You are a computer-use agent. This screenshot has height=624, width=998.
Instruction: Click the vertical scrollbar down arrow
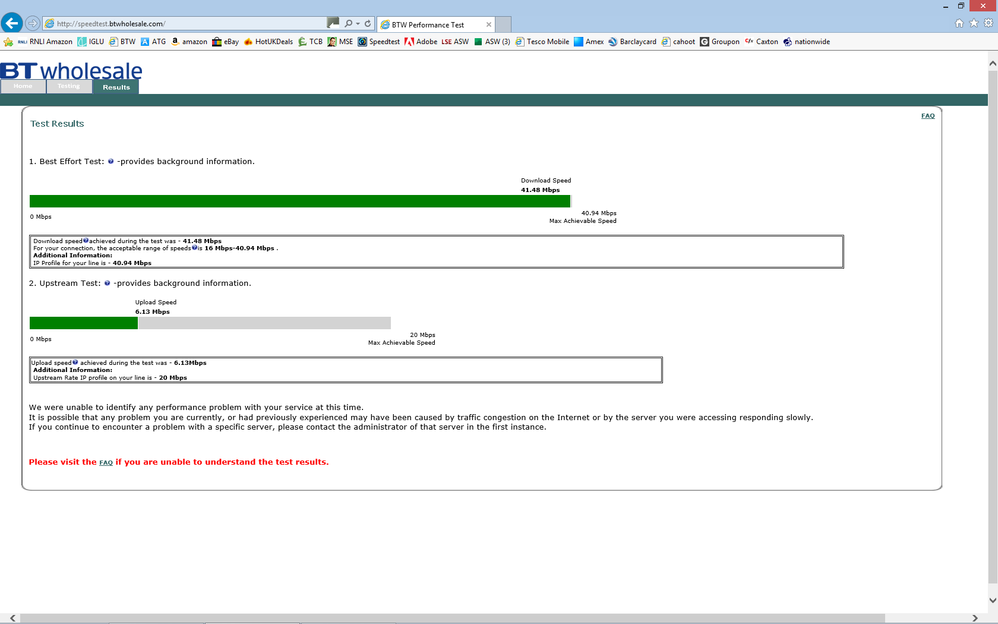(992, 600)
